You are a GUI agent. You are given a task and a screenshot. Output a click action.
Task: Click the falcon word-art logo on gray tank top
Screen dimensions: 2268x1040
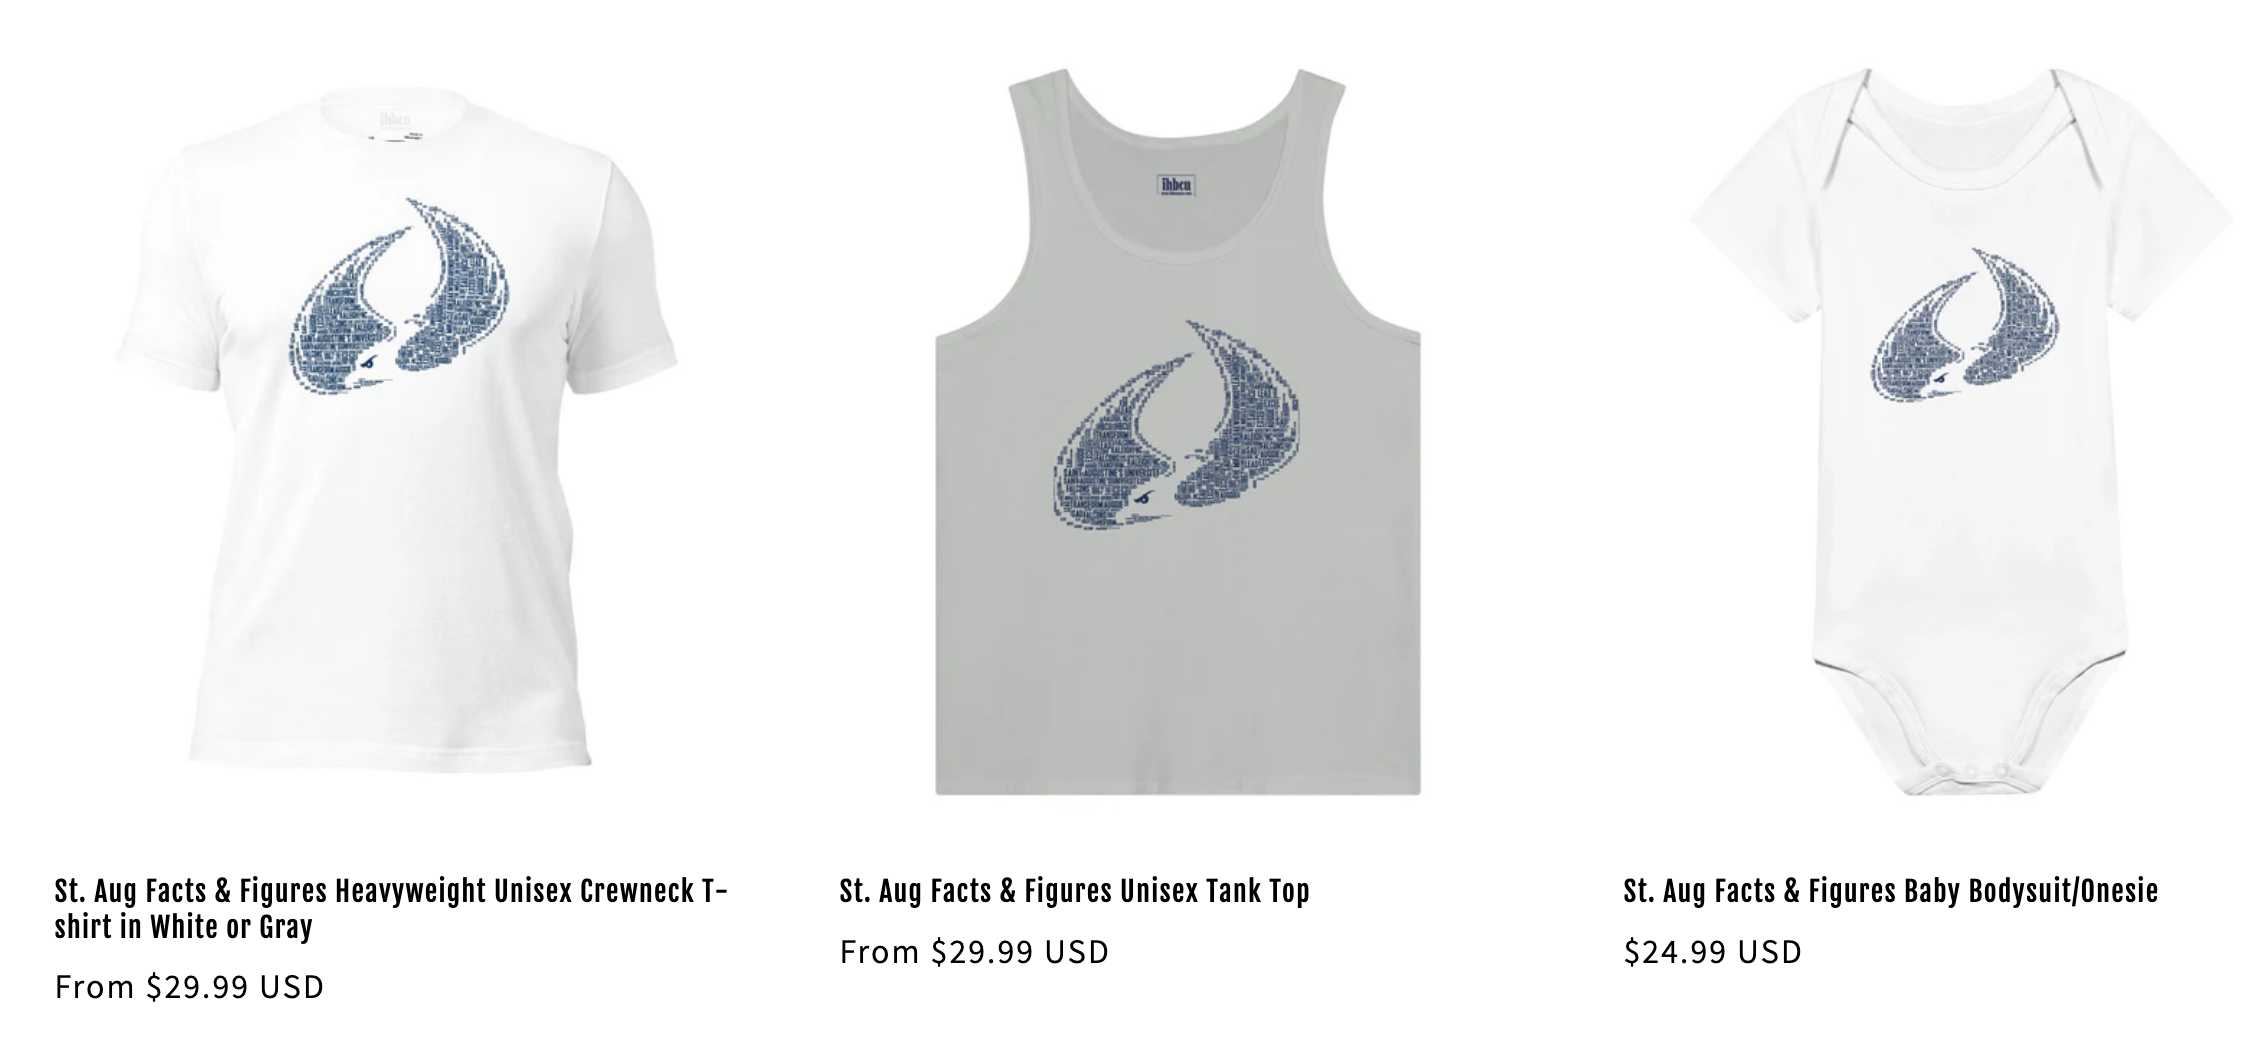[1177, 425]
